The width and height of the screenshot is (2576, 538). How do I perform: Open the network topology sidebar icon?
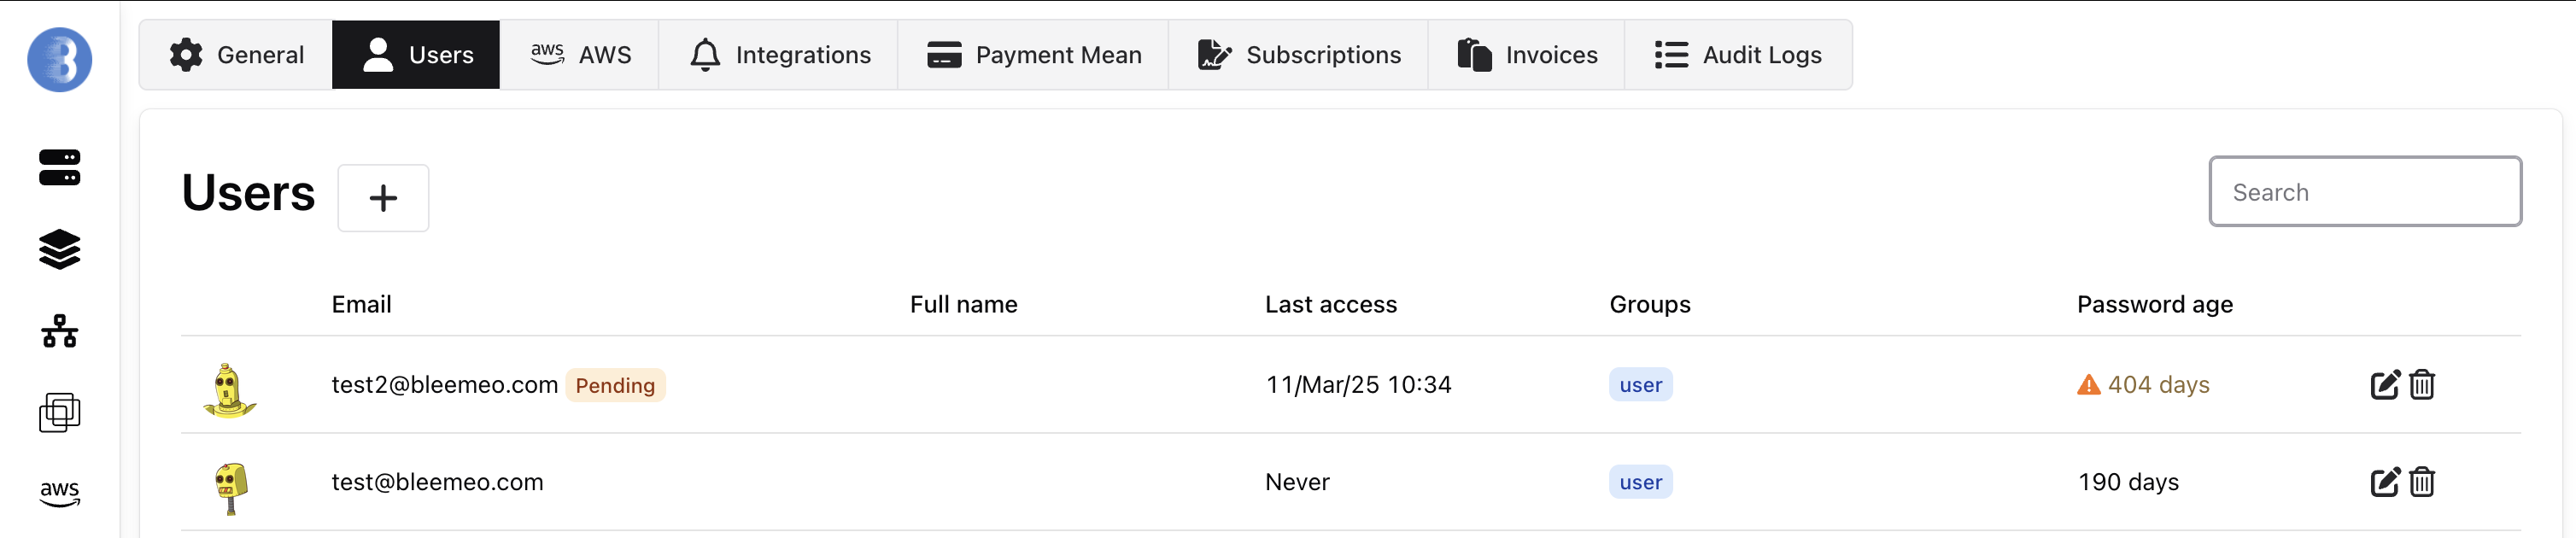pos(59,331)
